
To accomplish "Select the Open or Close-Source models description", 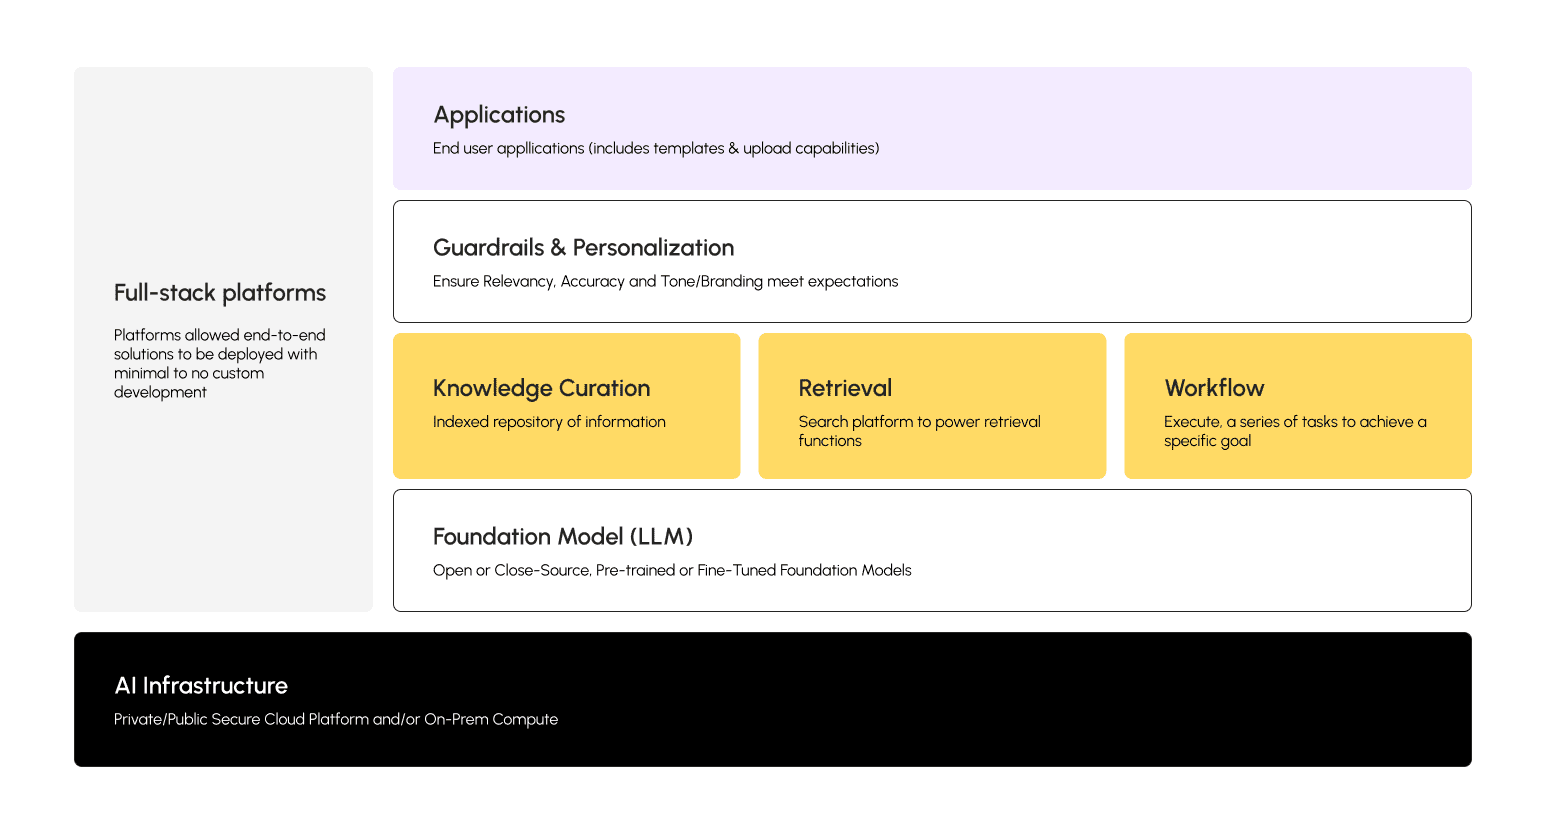I will coord(672,571).
